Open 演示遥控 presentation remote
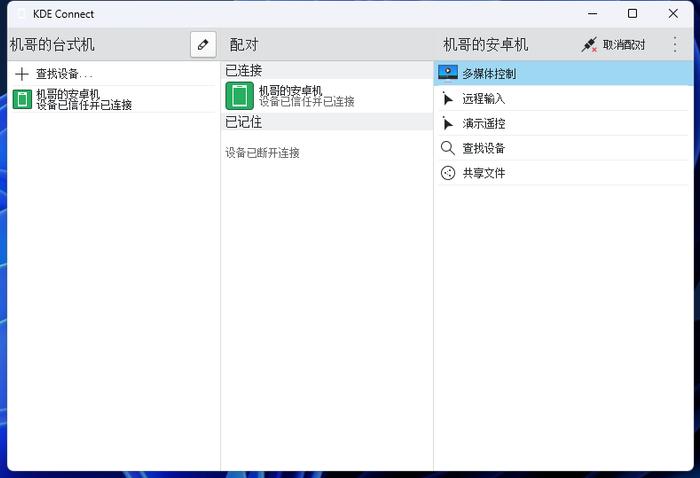 click(x=563, y=124)
